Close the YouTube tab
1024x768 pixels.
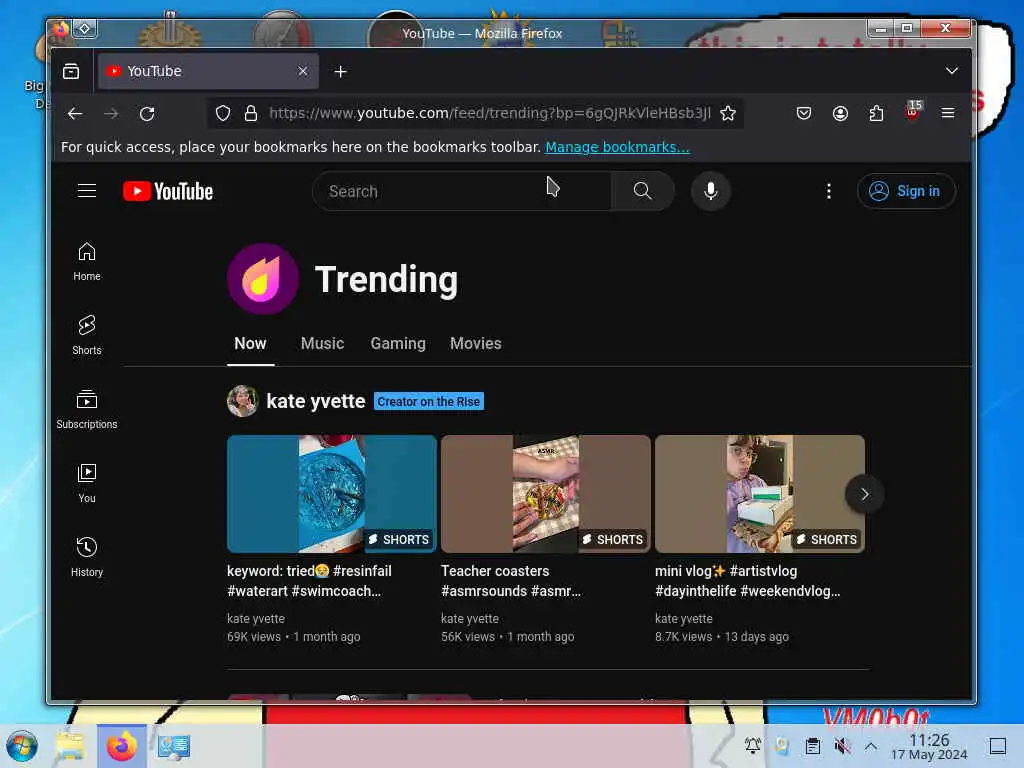click(x=303, y=71)
